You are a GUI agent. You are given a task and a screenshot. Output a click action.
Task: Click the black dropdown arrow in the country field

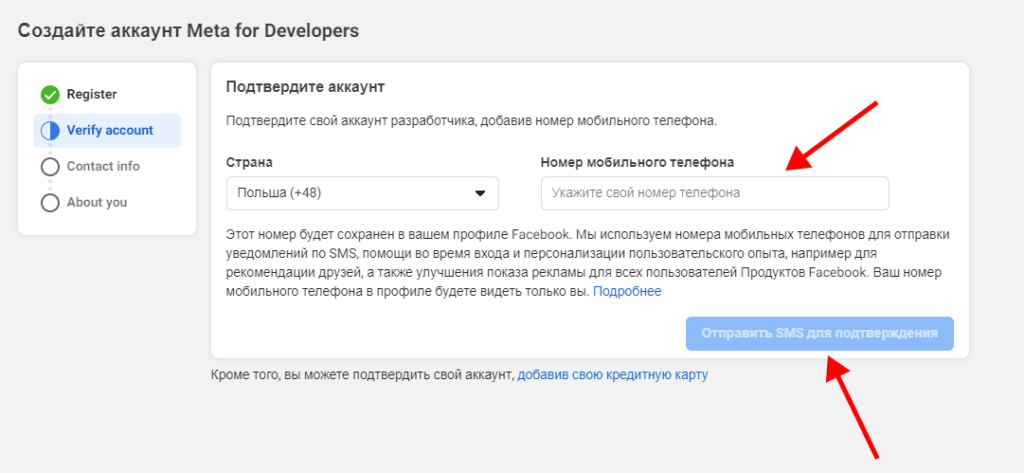tap(479, 193)
